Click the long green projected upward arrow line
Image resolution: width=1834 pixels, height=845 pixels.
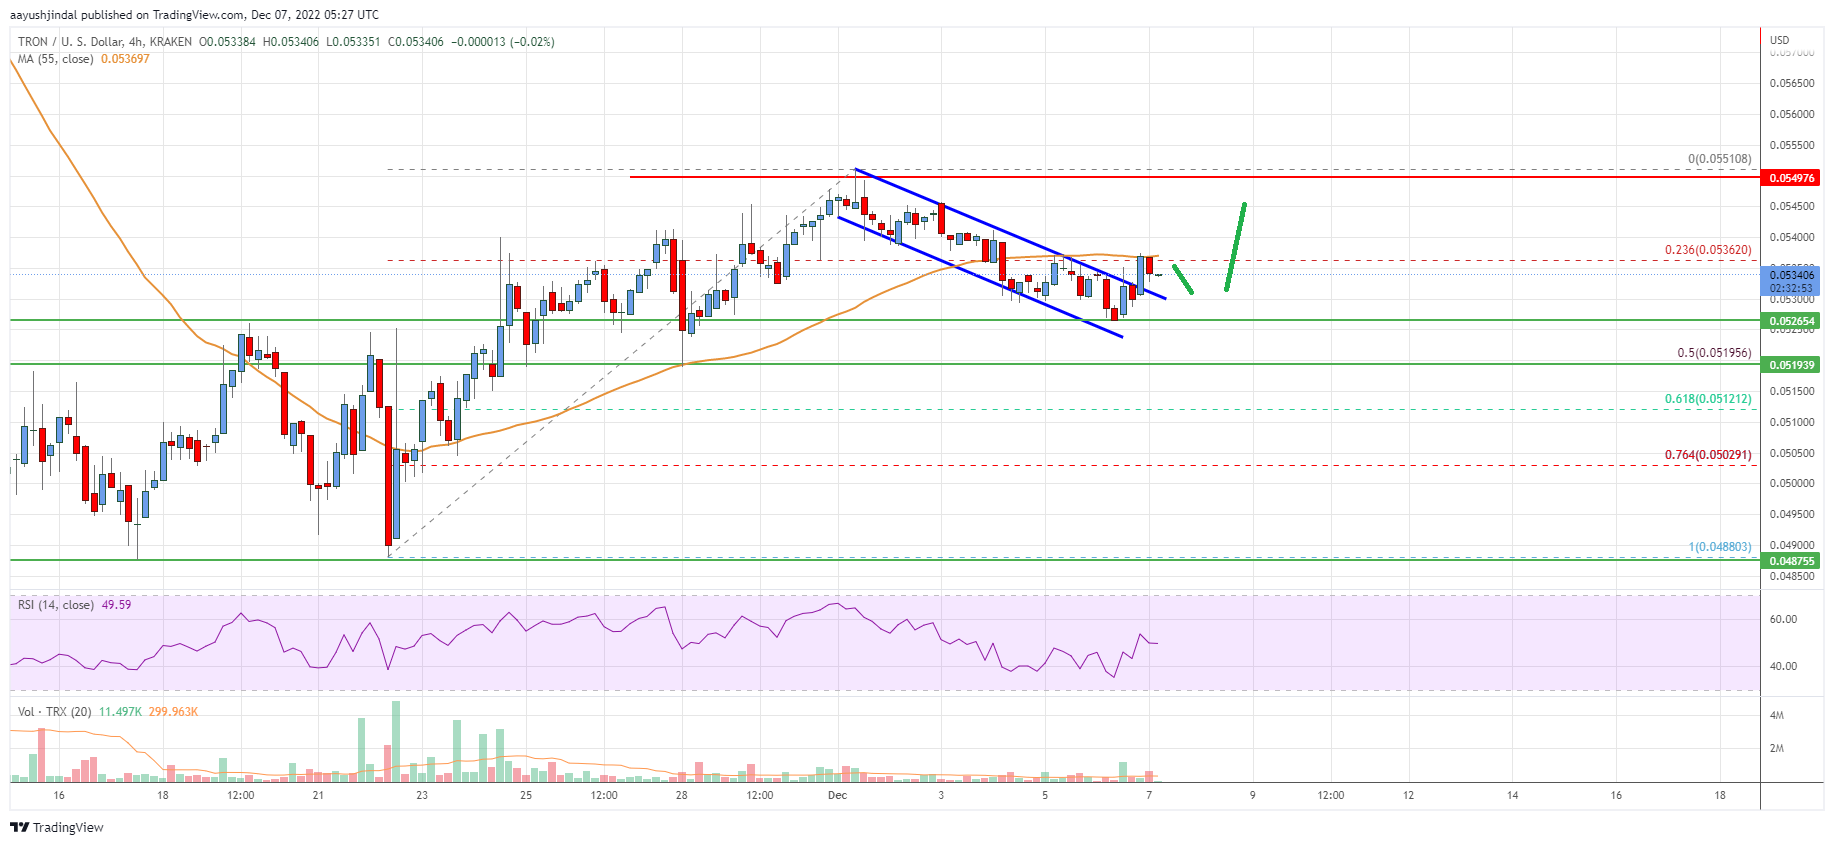coord(1235,247)
